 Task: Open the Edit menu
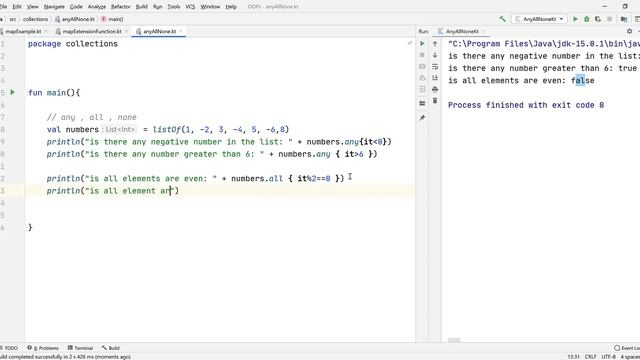point(17,7)
